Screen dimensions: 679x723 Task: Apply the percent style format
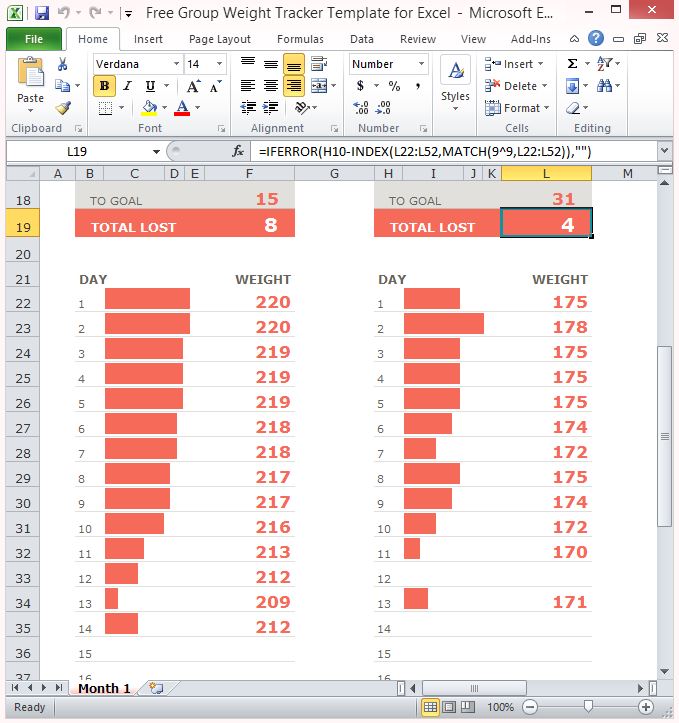(394, 87)
